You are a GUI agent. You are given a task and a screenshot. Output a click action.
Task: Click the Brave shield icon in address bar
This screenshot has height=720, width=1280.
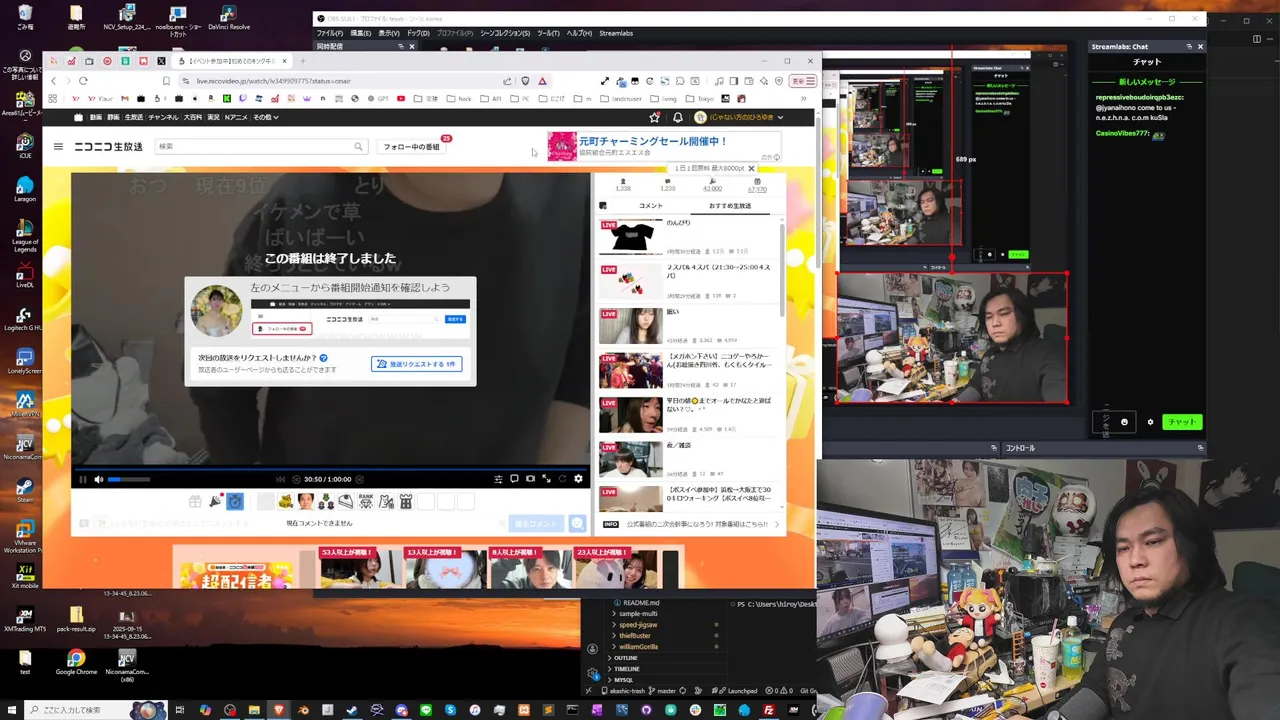(x=525, y=81)
